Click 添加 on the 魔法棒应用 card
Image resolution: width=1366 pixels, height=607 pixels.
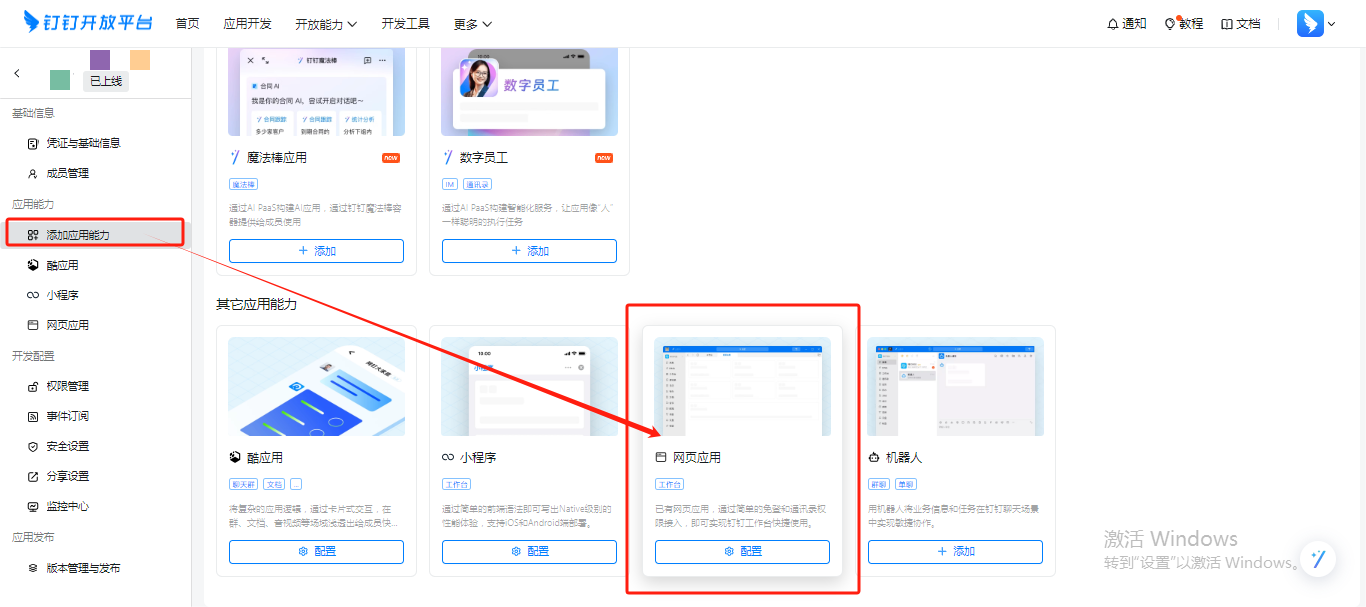click(x=316, y=251)
